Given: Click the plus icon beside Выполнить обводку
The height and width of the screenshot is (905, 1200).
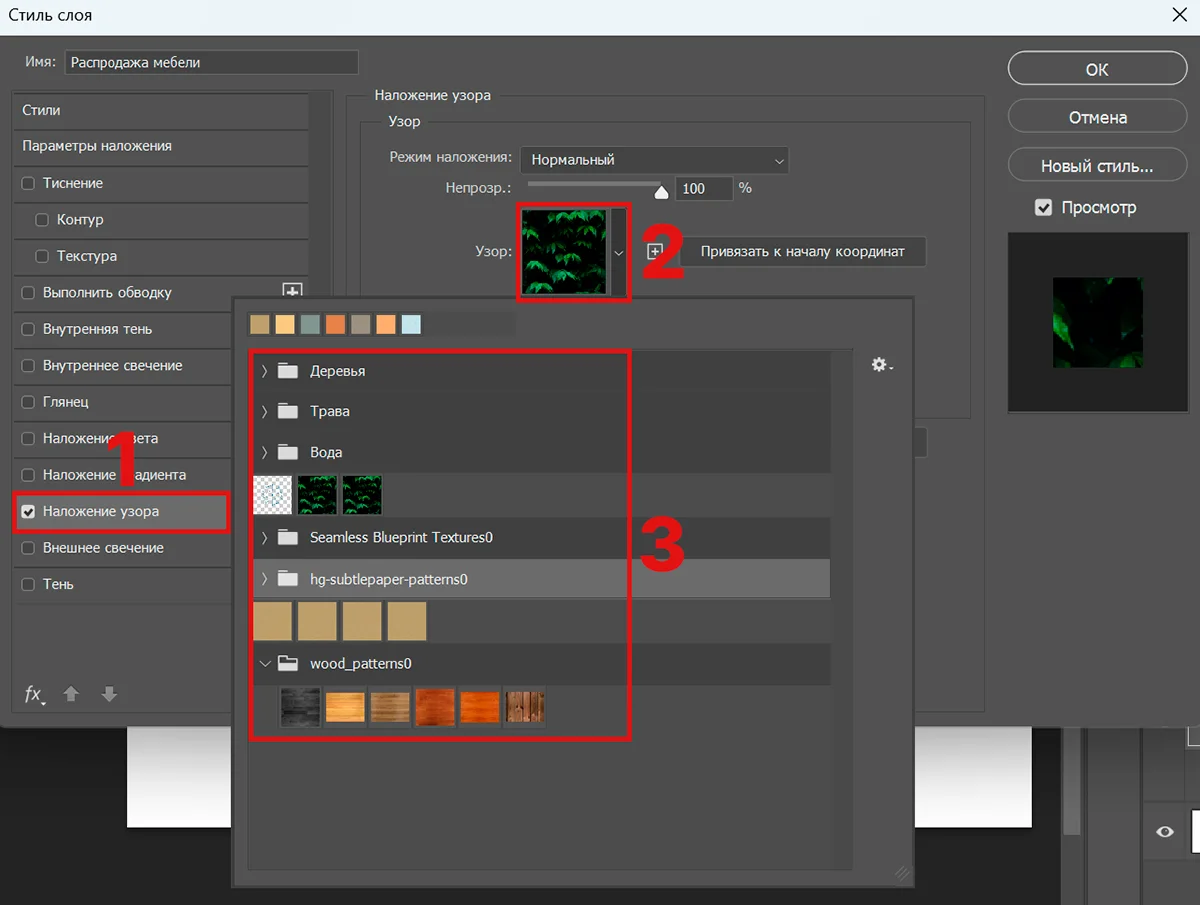Looking at the screenshot, I should tap(292, 291).
